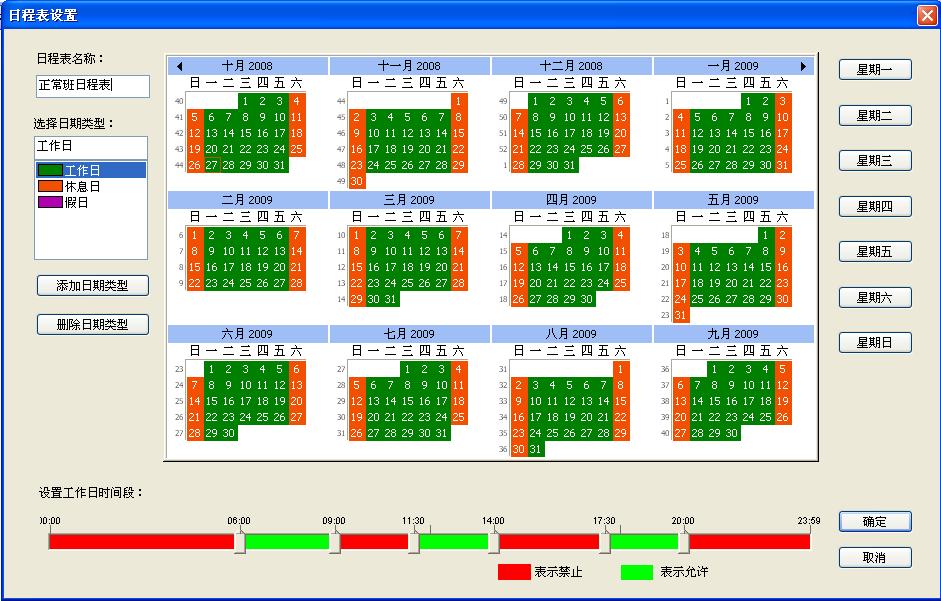Viewport: 941px width, 601px height.
Task: Select the orange 休息日 date type
Action: (82, 186)
